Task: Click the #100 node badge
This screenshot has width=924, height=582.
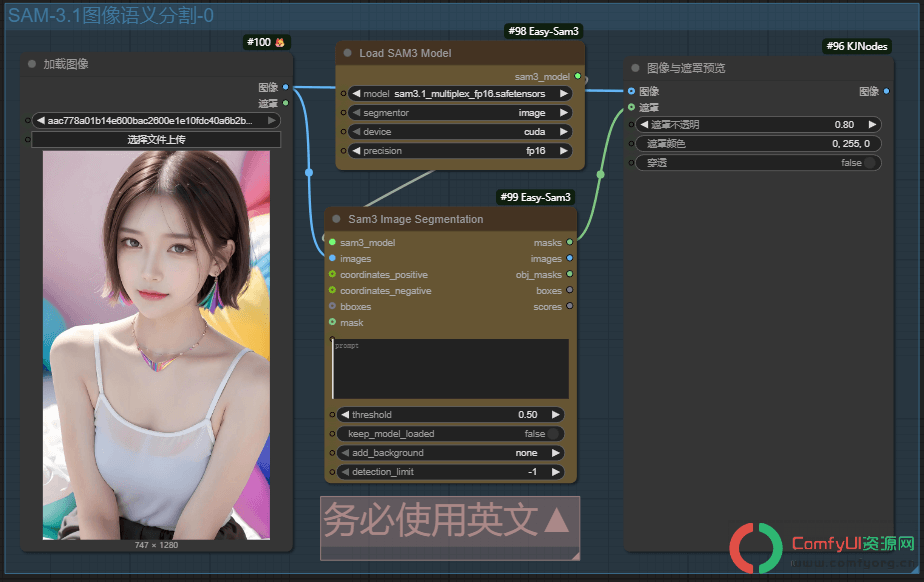Action: [266, 42]
